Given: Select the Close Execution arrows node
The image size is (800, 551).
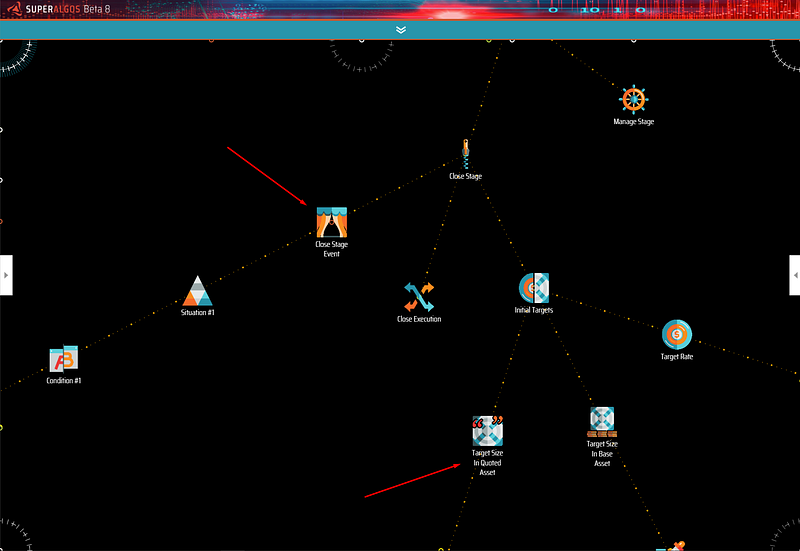Looking at the screenshot, I should [x=419, y=297].
